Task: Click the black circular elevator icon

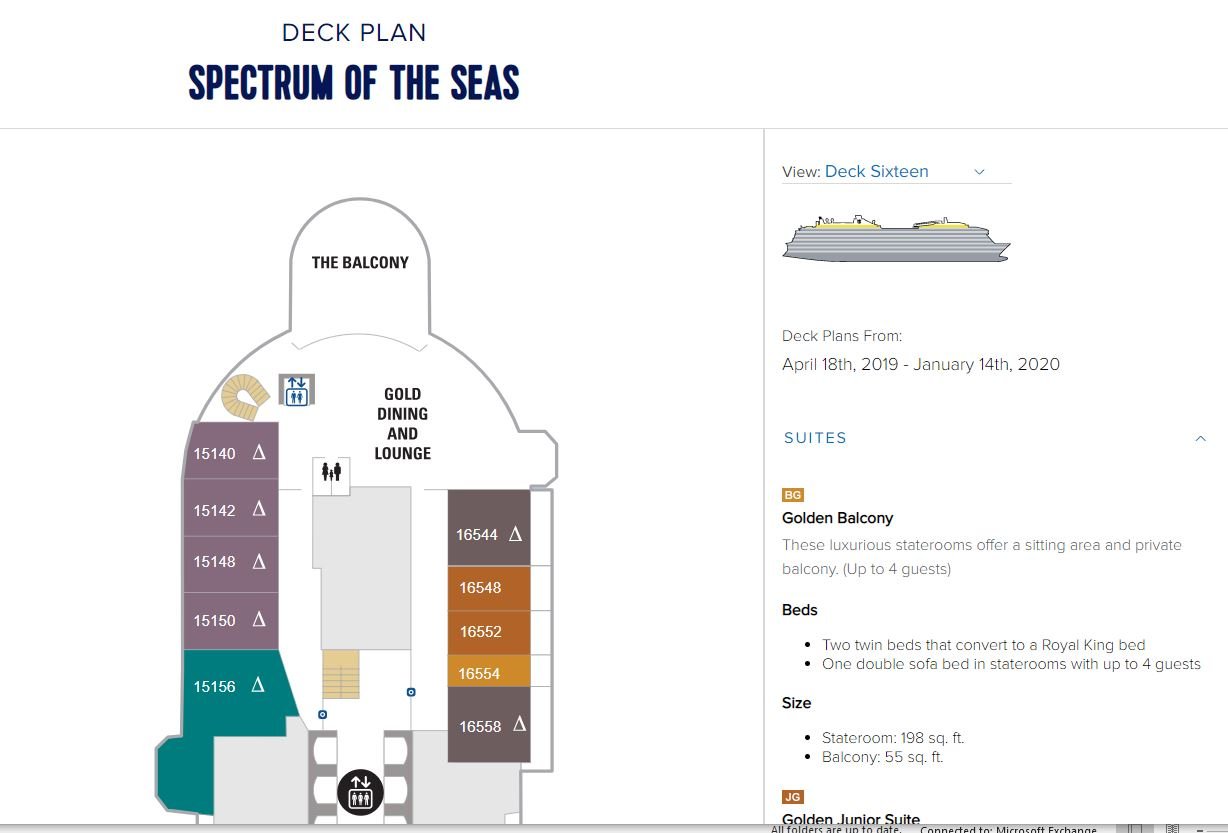Action: click(360, 792)
